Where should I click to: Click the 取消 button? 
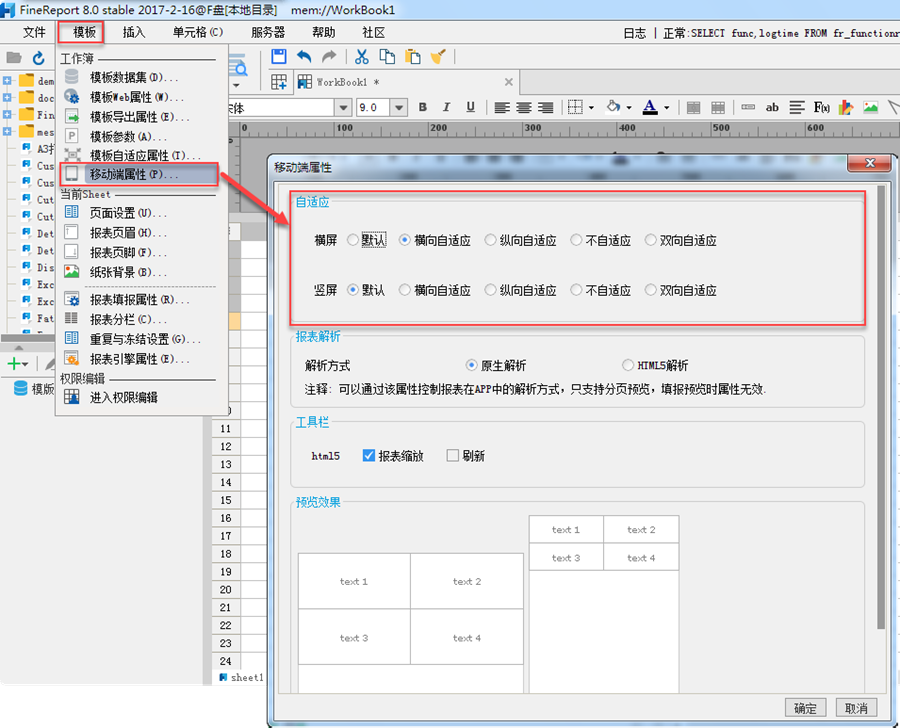pyautogui.click(x=856, y=707)
